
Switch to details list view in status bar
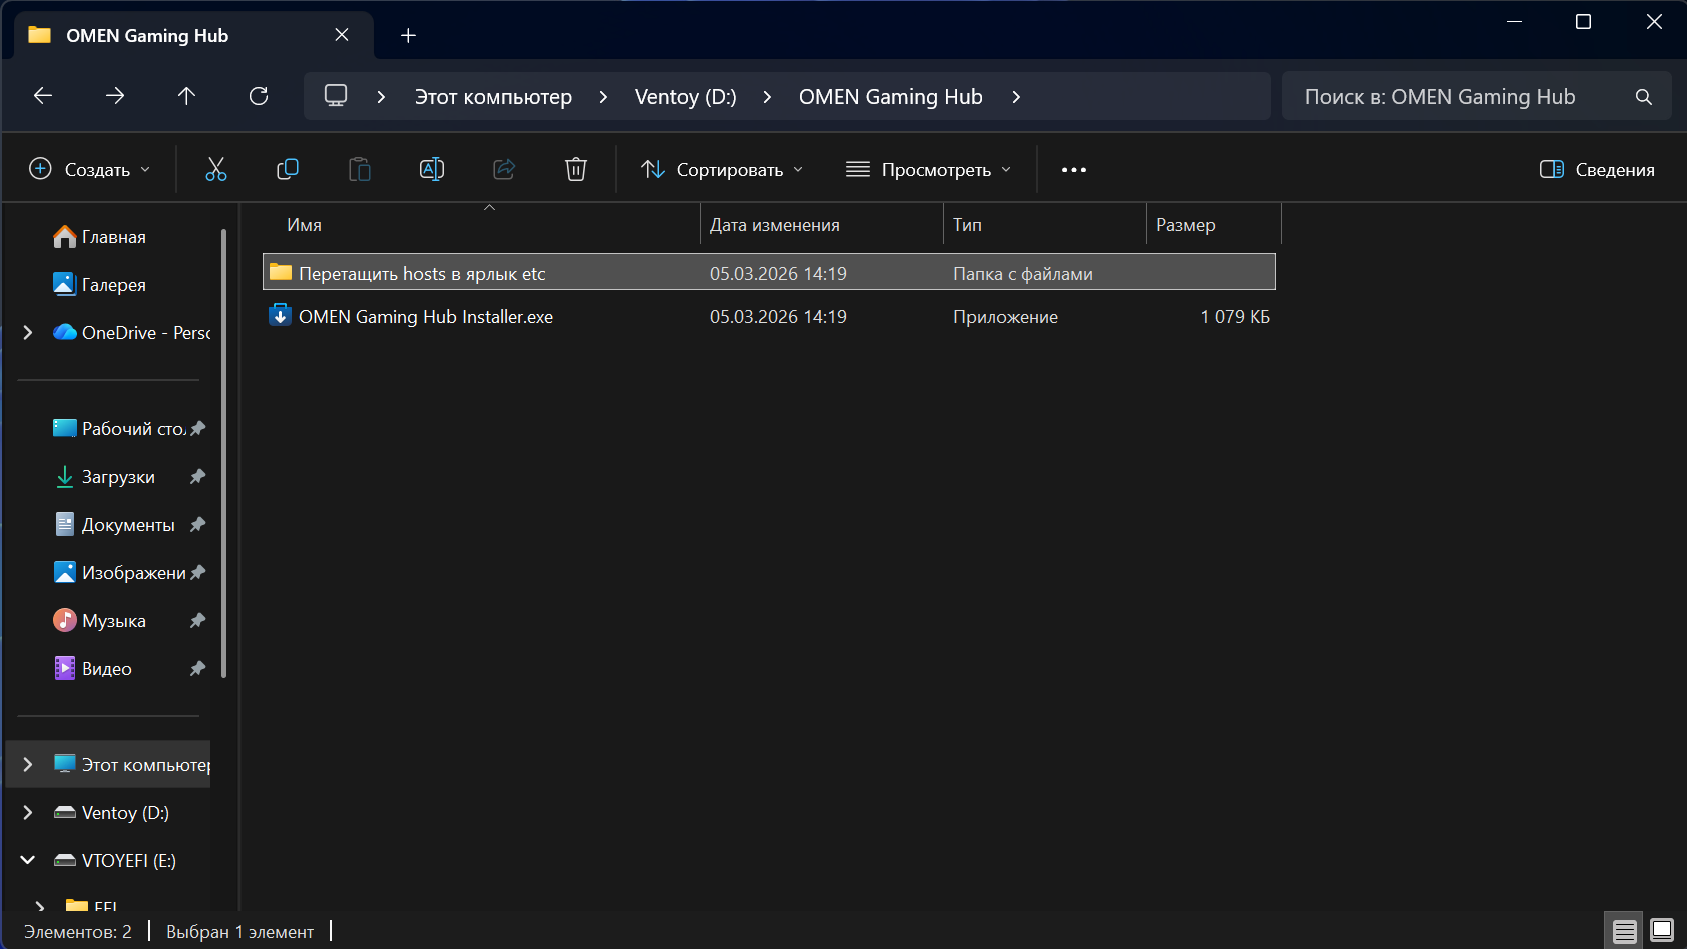point(1625,930)
